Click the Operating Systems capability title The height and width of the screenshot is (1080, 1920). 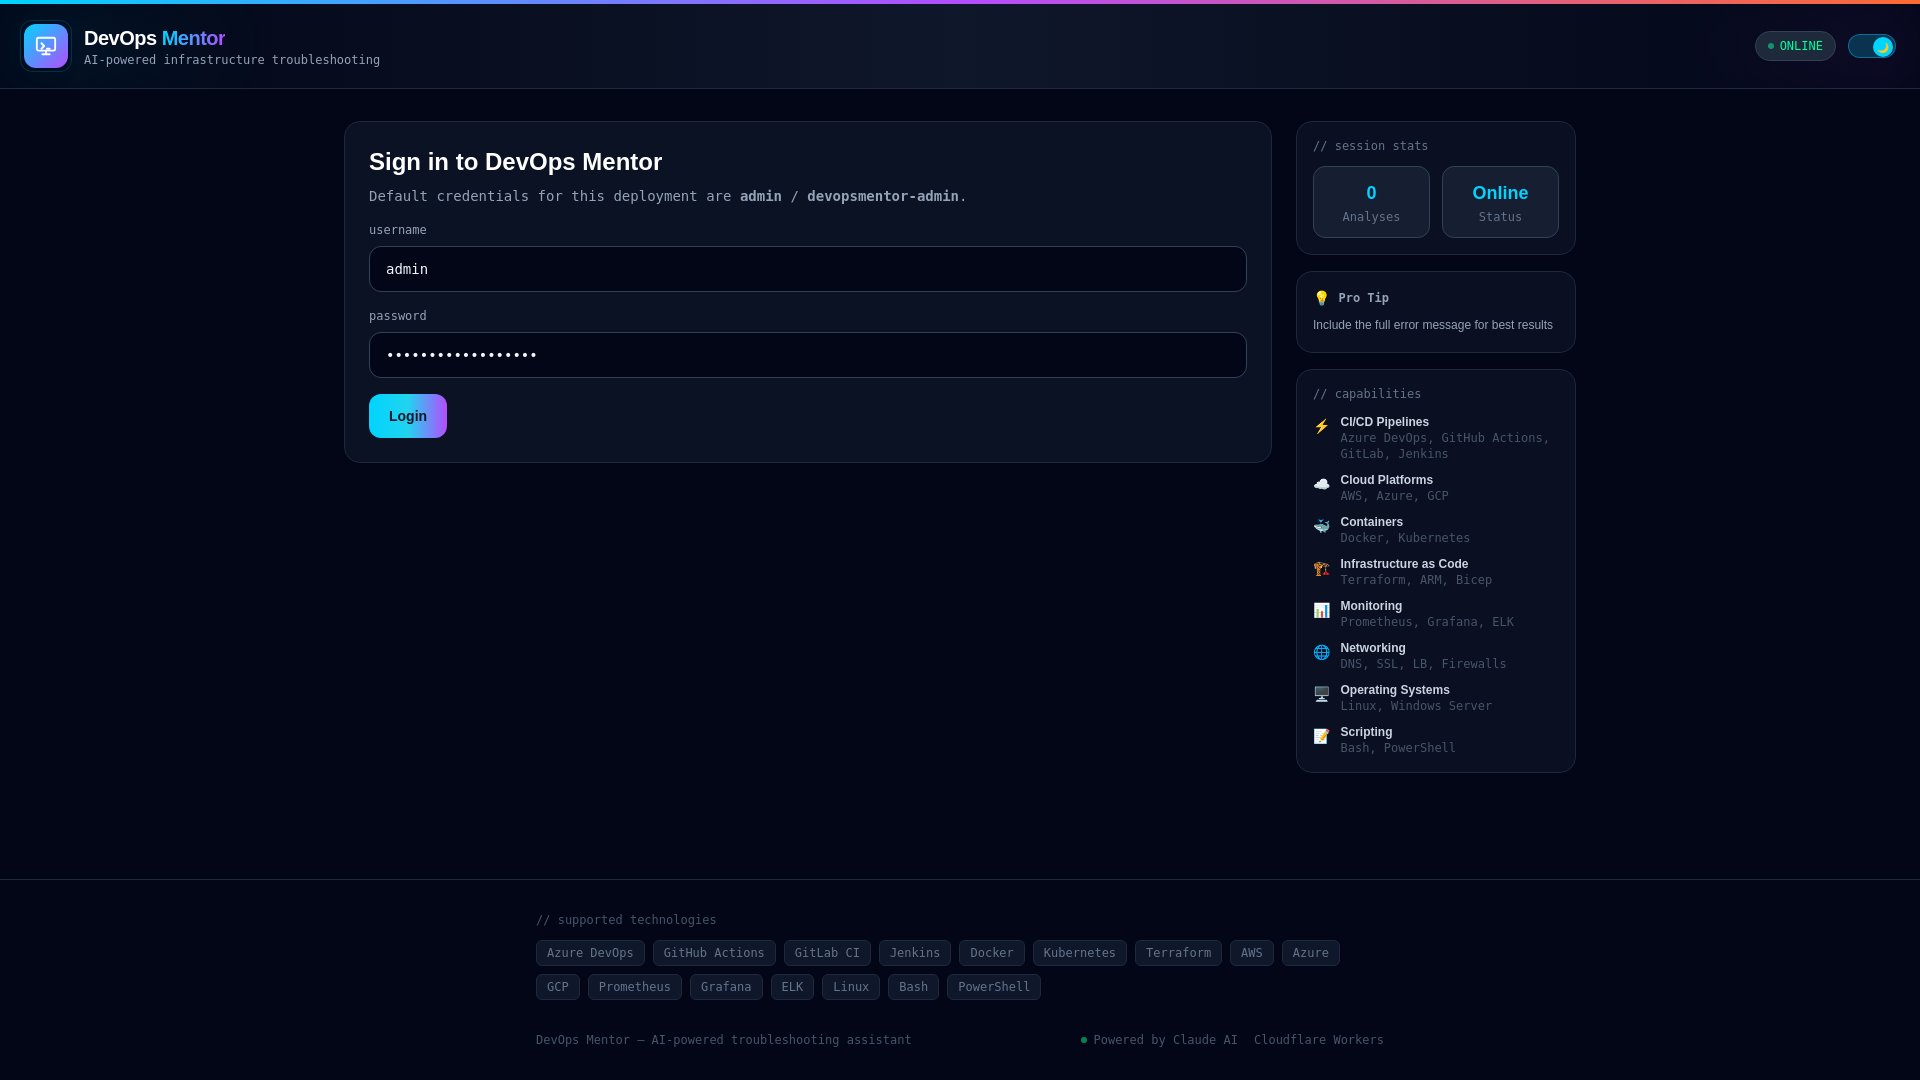[x=1395, y=690]
